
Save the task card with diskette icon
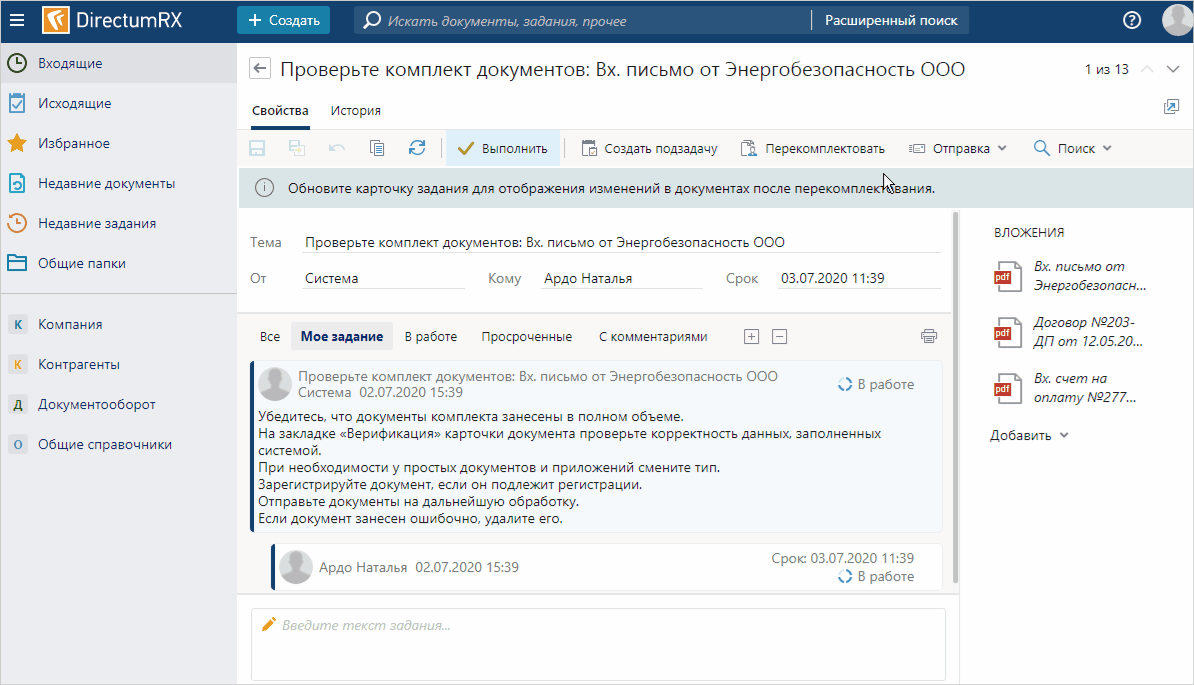pyautogui.click(x=257, y=148)
